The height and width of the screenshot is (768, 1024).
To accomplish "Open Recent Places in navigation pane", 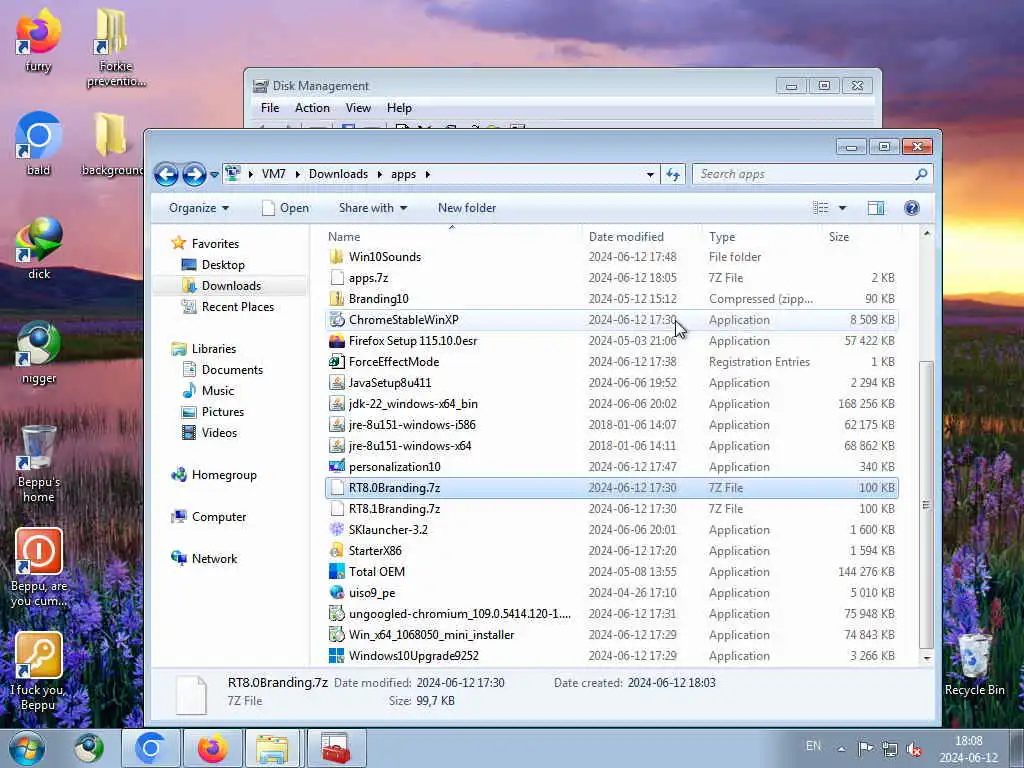I will [x=237, y=306].
